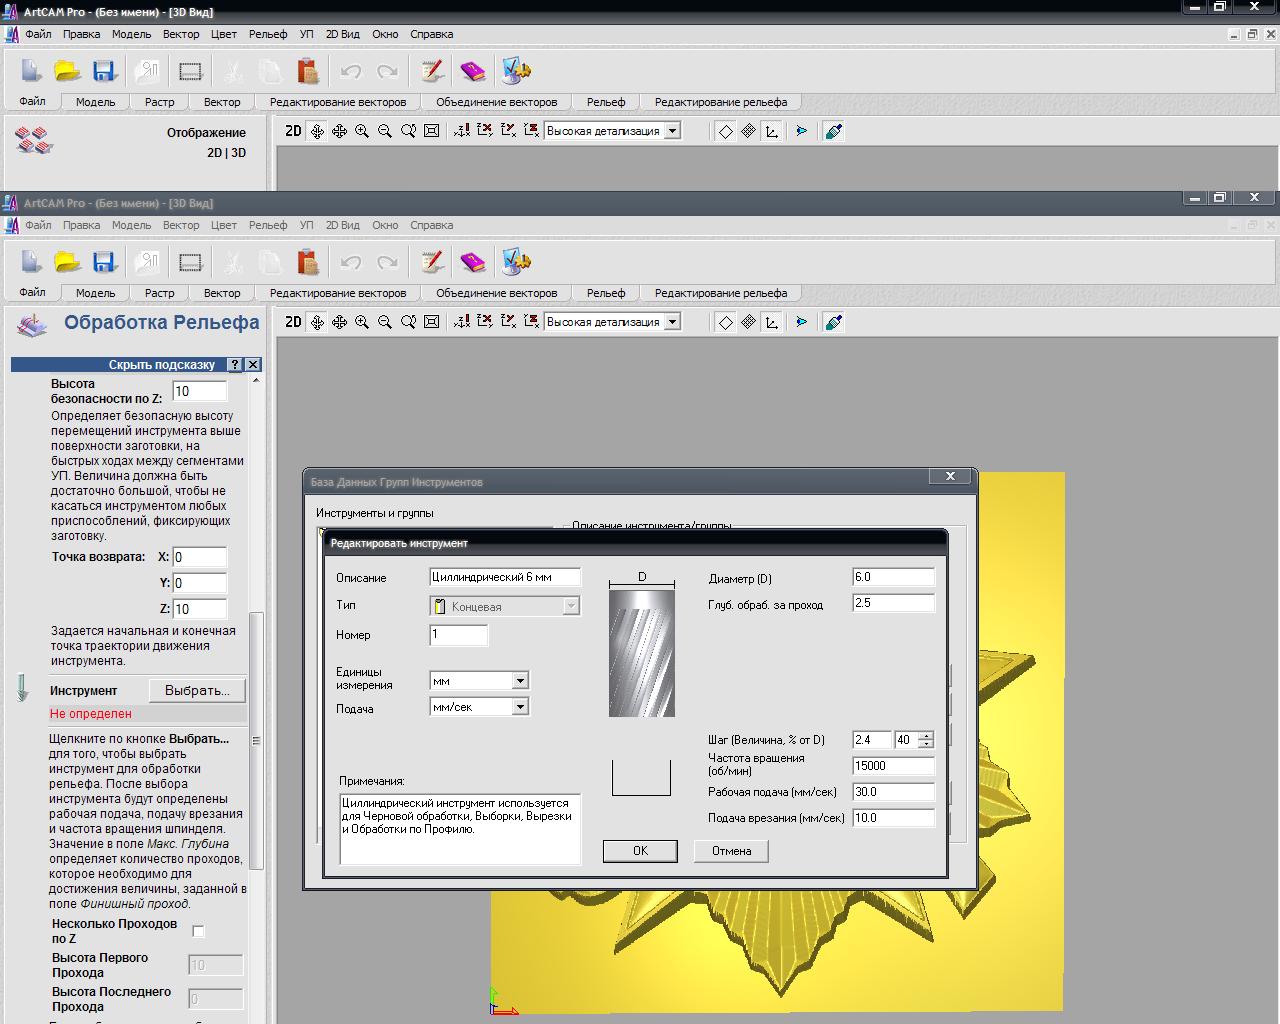This screenshot has width=1280, height=1024.
Task: Open the Подача units dropdown showing мм/сек
Action: (520, 707)
